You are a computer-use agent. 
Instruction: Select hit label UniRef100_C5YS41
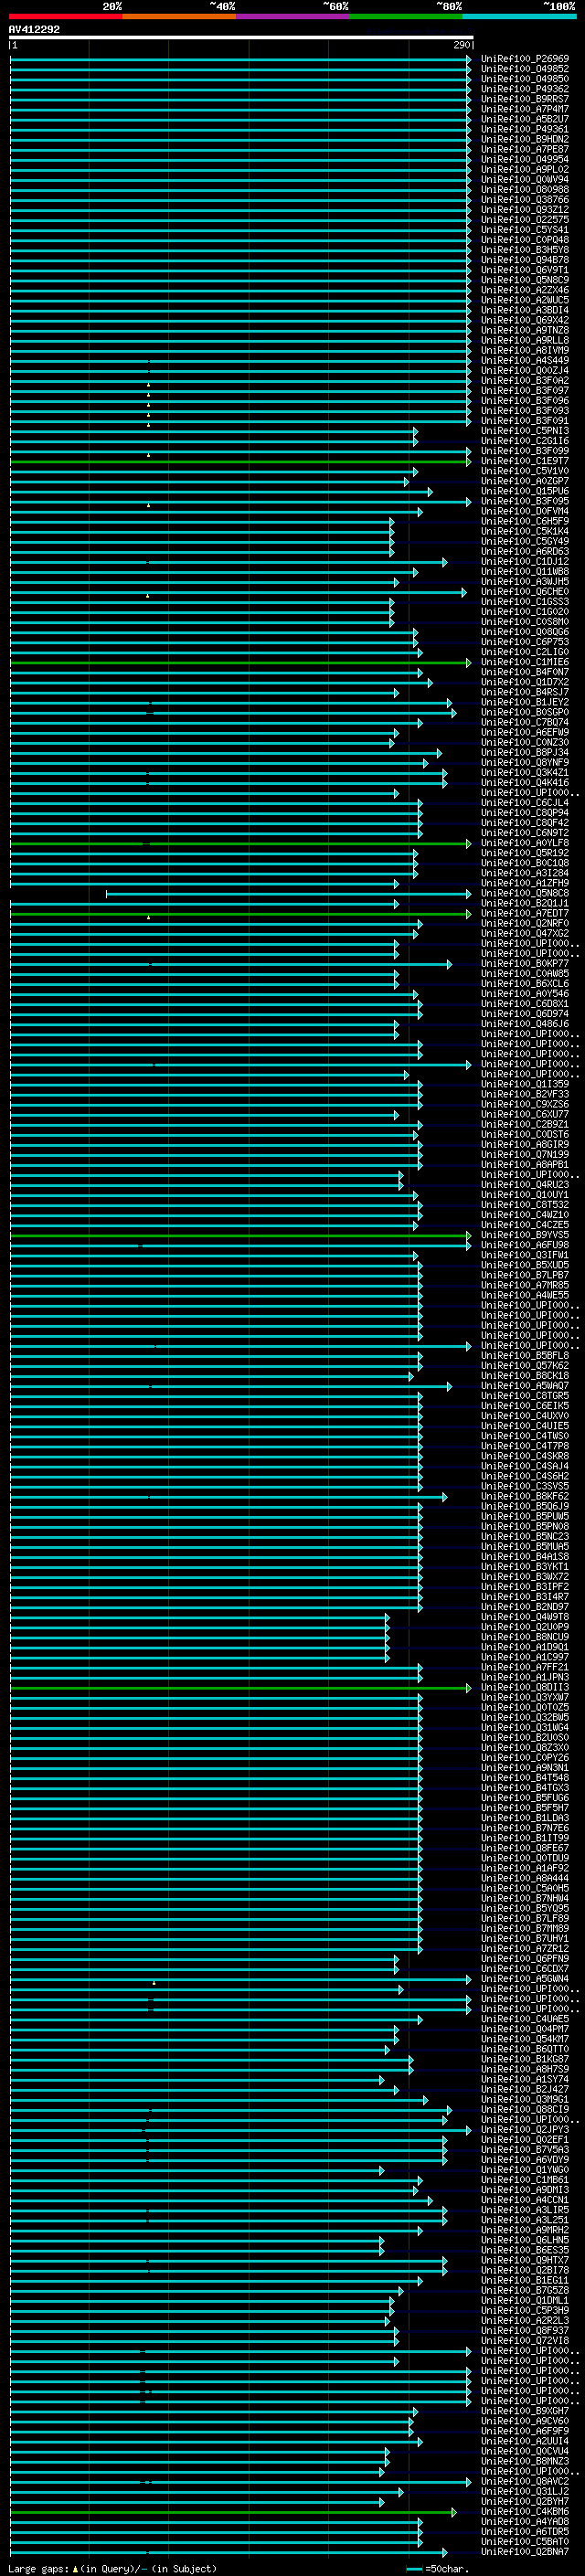[x=524, y=230]
